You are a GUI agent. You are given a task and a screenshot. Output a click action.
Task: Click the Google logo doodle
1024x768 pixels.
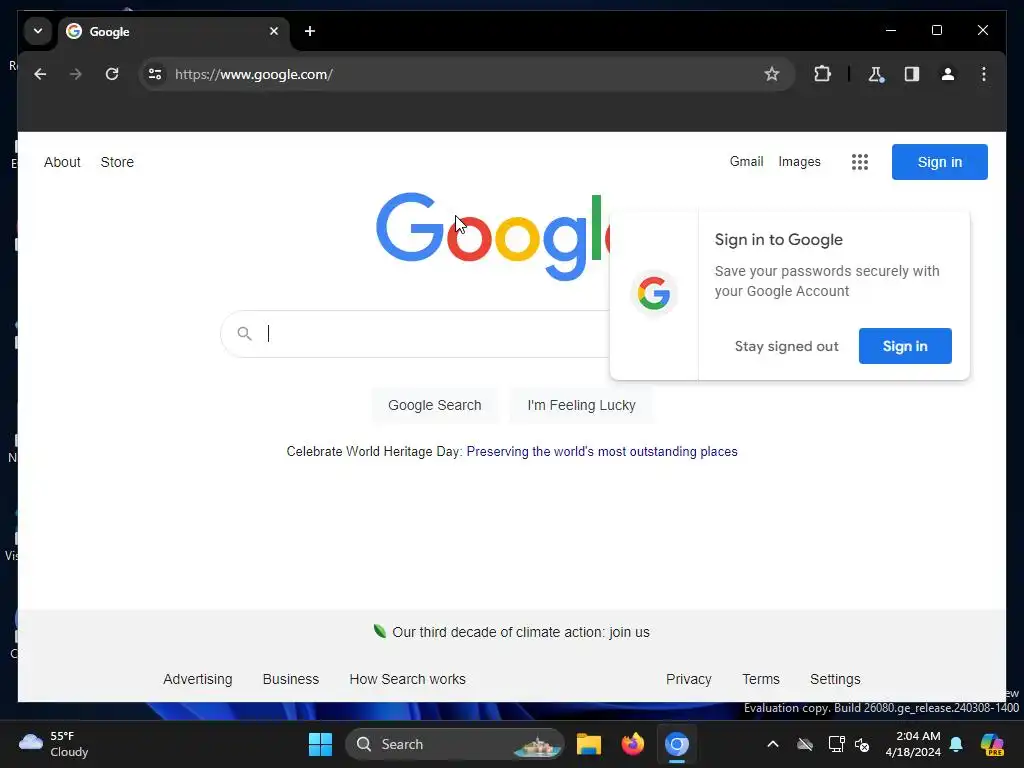coord(493,236)
